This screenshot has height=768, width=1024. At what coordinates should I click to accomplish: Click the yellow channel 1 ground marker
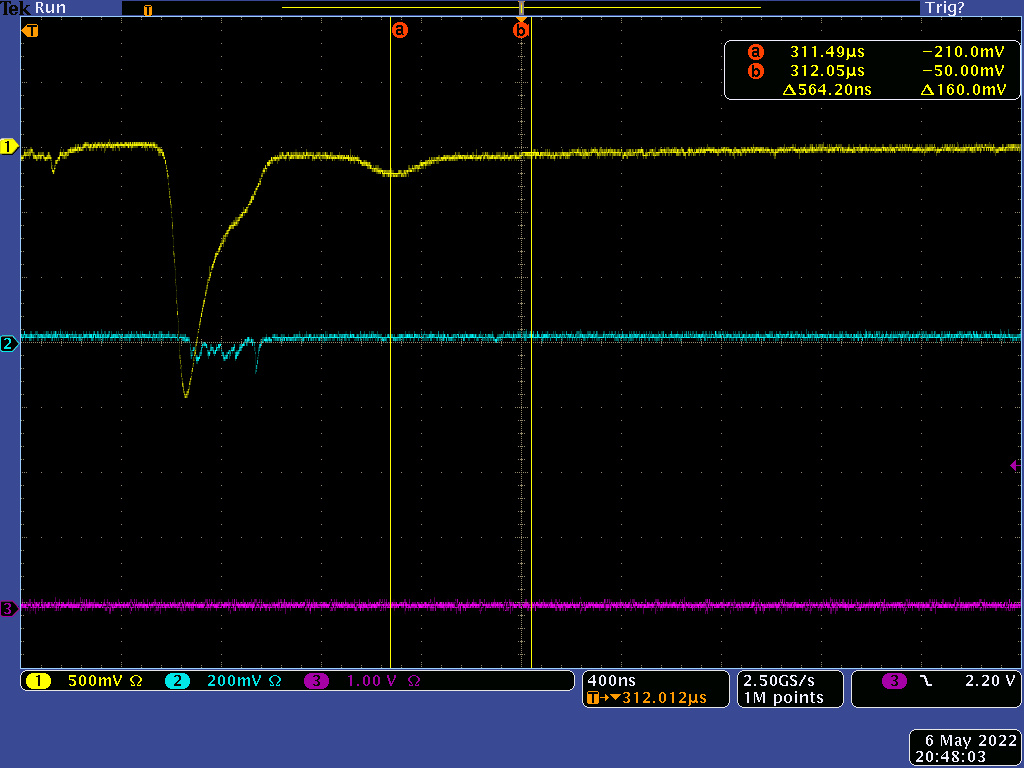click(9, 147)
